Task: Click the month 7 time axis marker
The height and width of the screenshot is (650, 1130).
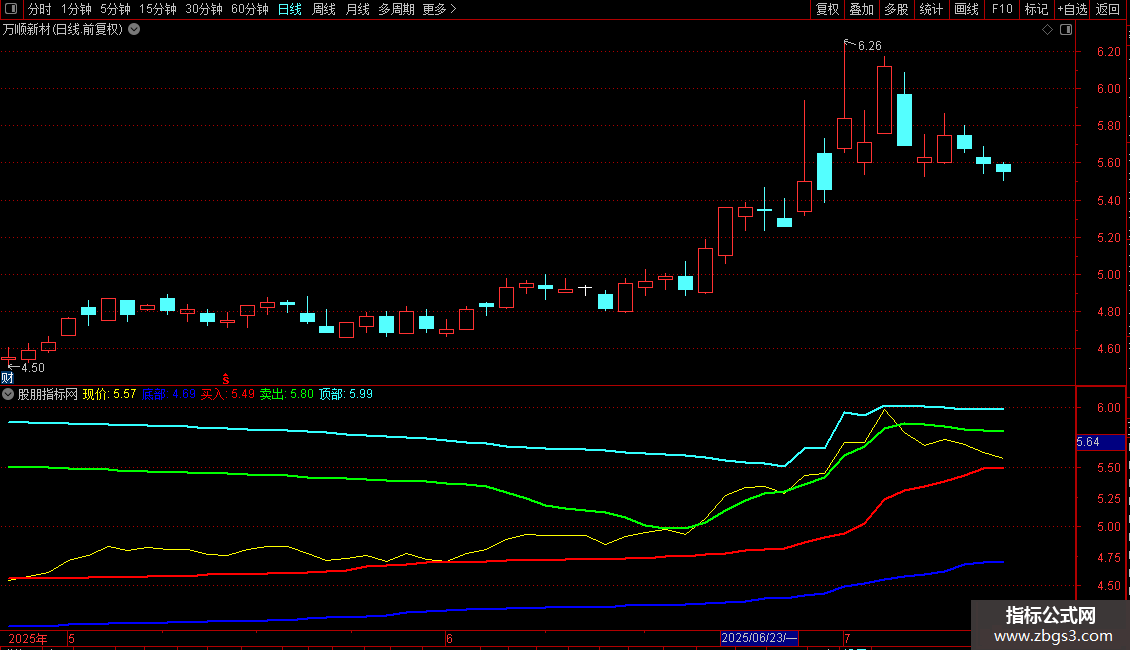Action: 848,638
